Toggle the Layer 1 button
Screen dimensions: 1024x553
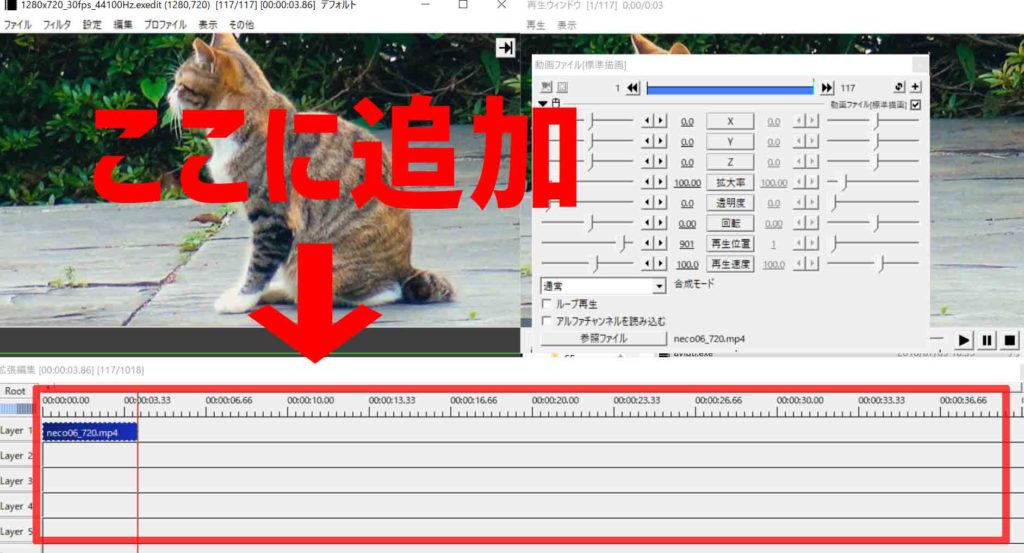(16, 430)
